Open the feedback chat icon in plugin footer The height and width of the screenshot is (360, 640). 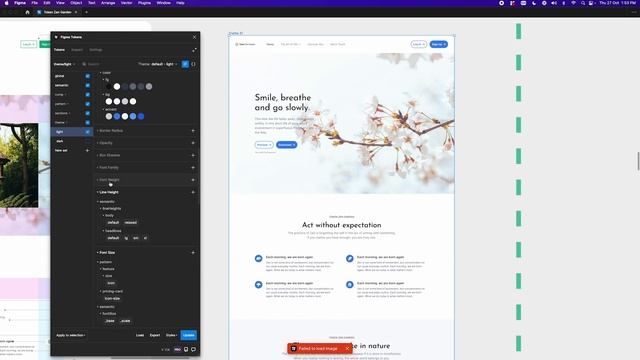(193, 349)
